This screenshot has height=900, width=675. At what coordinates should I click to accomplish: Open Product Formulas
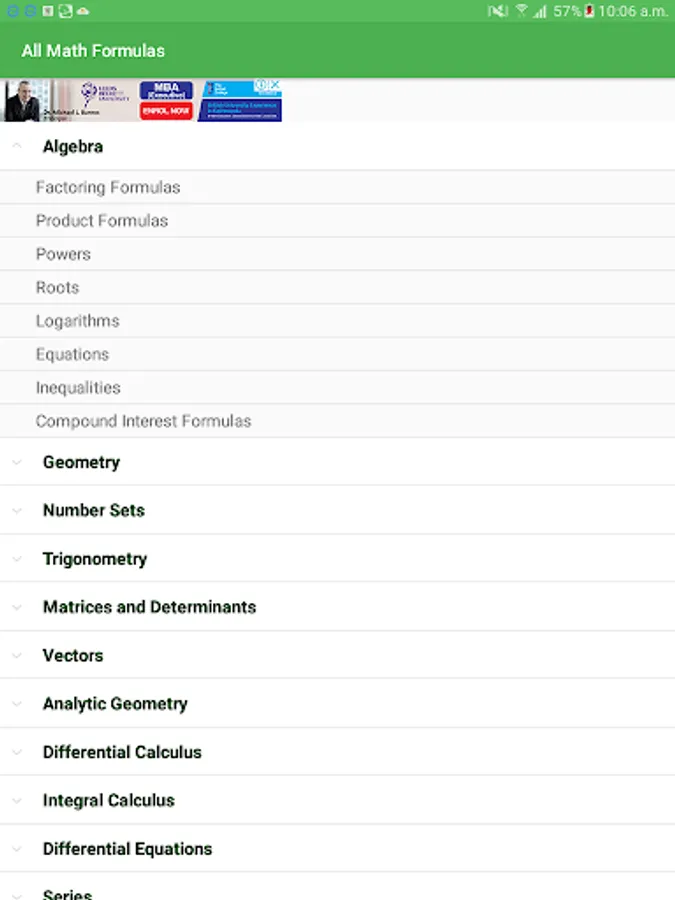coord(102,221)
